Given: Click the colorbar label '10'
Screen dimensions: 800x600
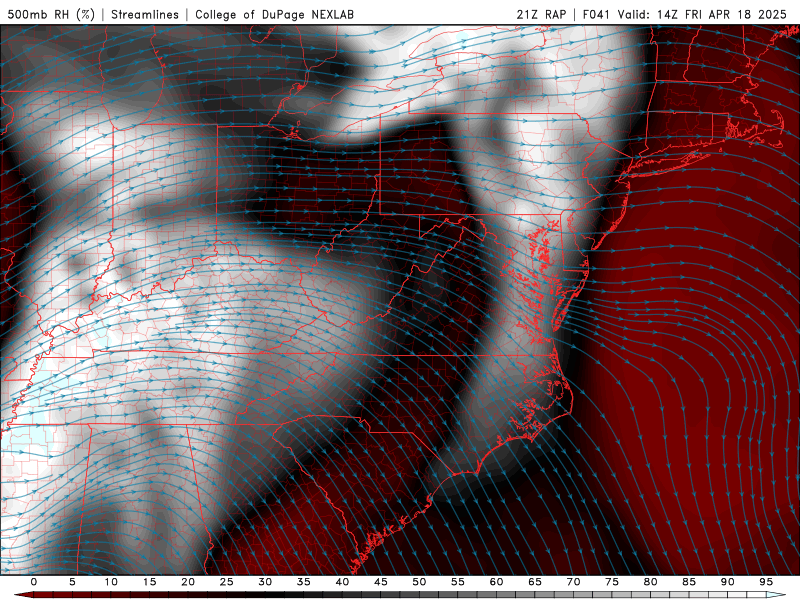Looking at the screenshot, I should click(111, 582).
